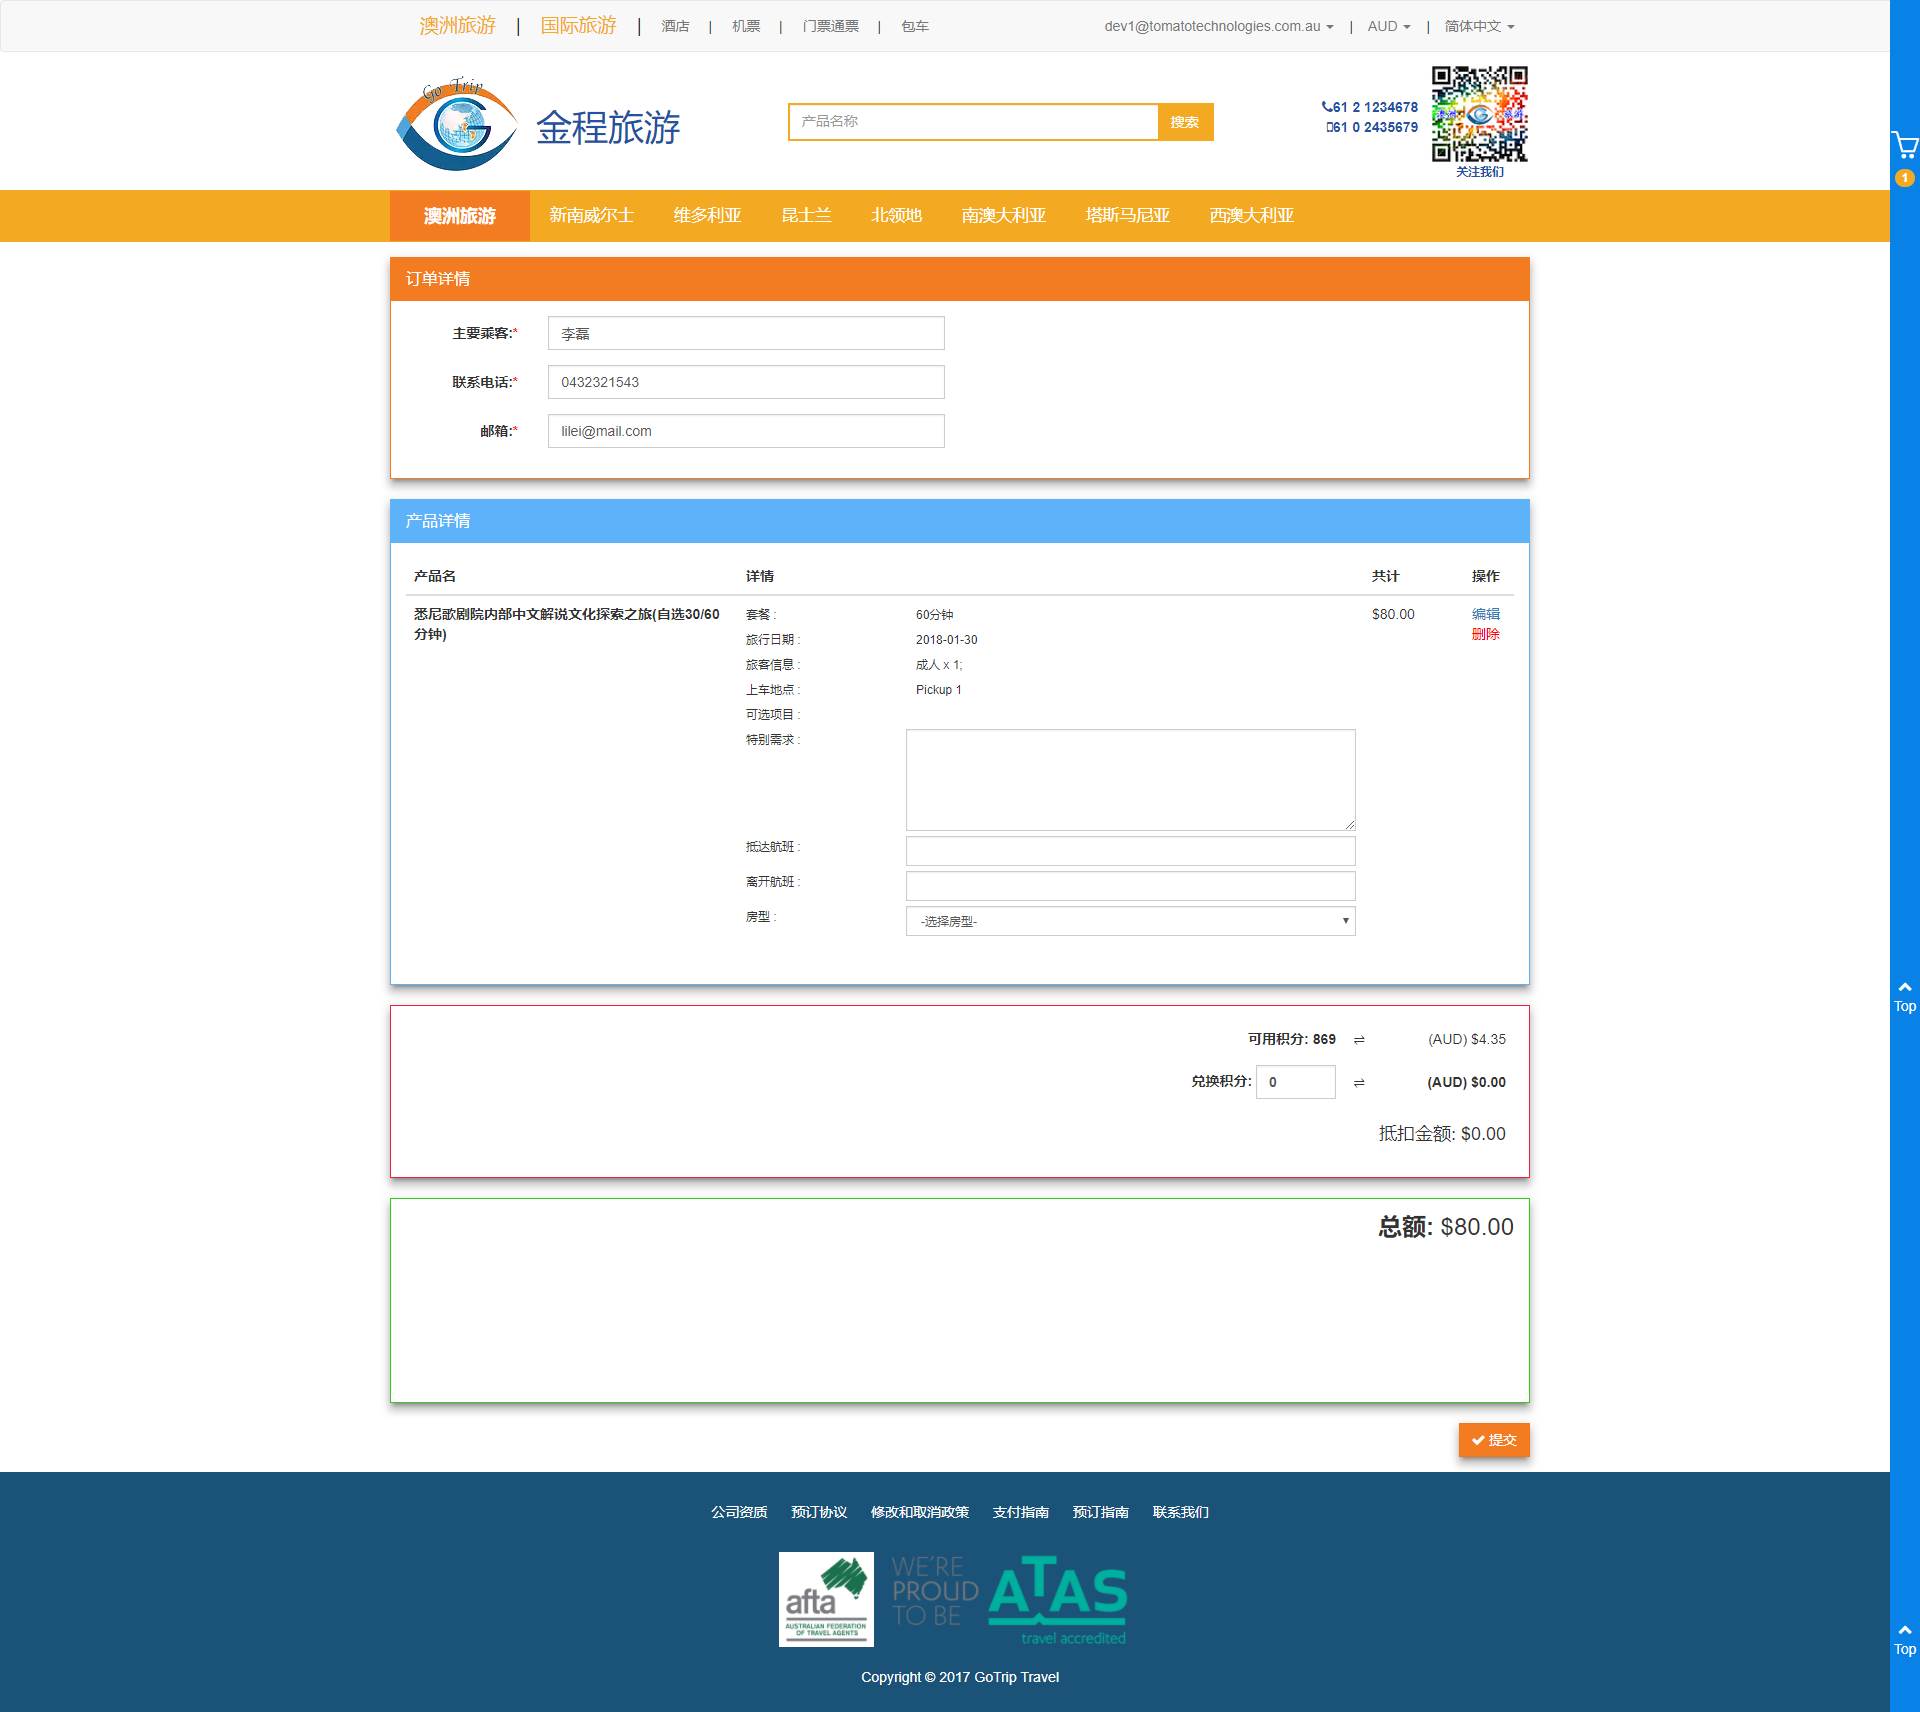The image size is (1920, 1712).
Task: Click the AFTA logo in footer
Action: pos(826,1599)
